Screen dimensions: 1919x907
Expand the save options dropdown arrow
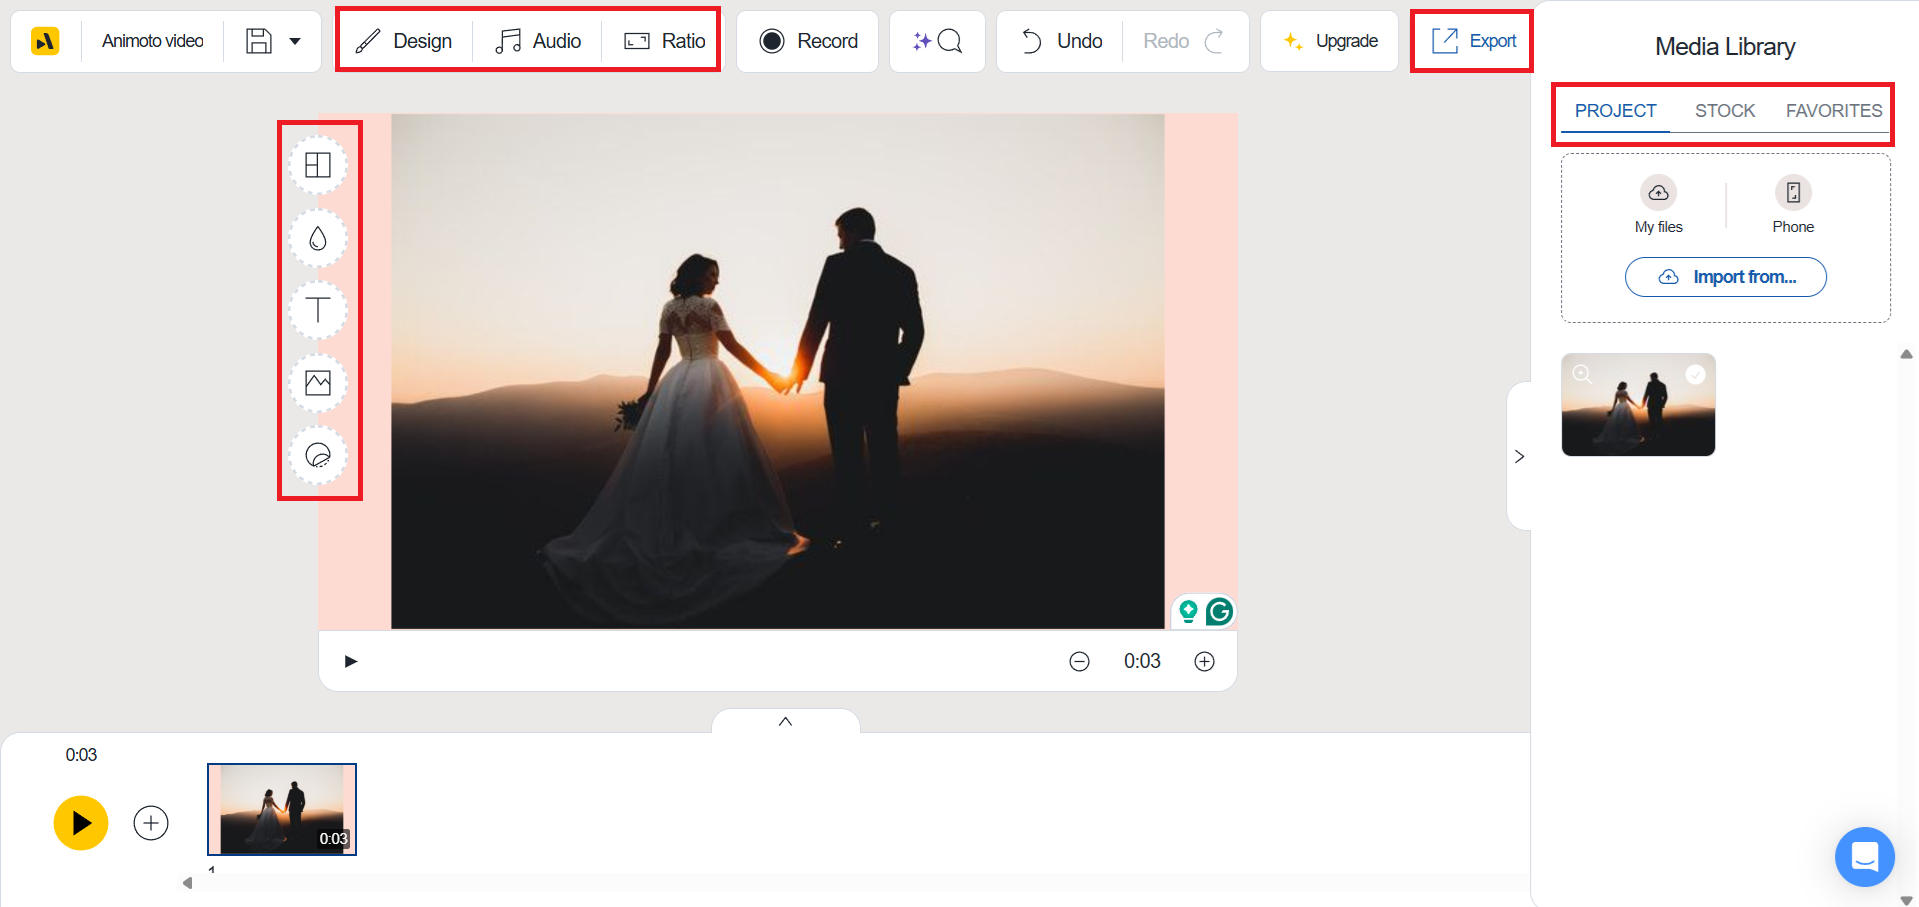pos(295,41)
